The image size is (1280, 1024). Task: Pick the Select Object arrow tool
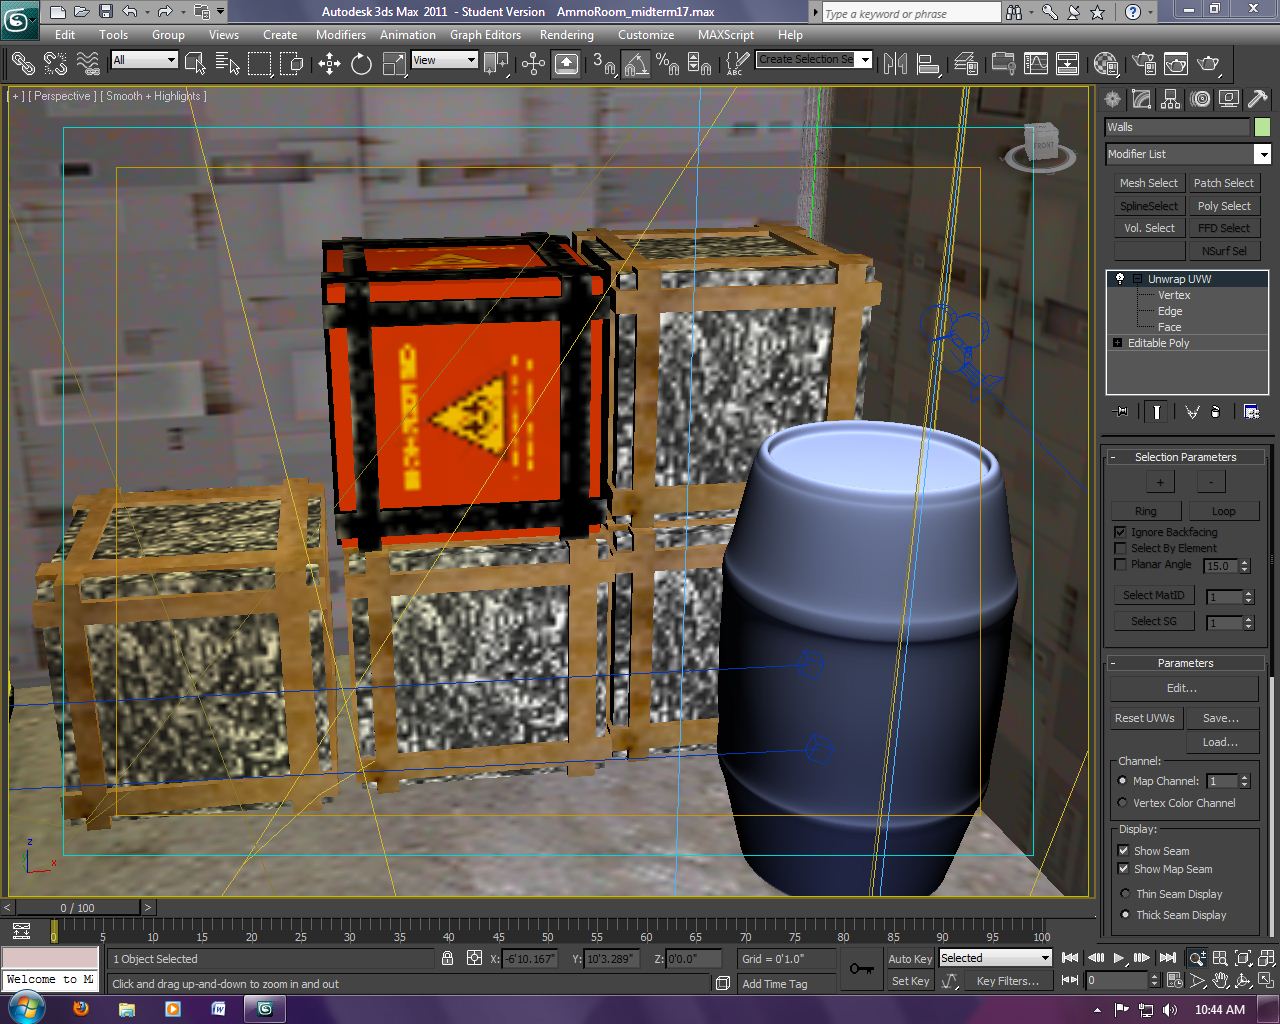[196, 64]
